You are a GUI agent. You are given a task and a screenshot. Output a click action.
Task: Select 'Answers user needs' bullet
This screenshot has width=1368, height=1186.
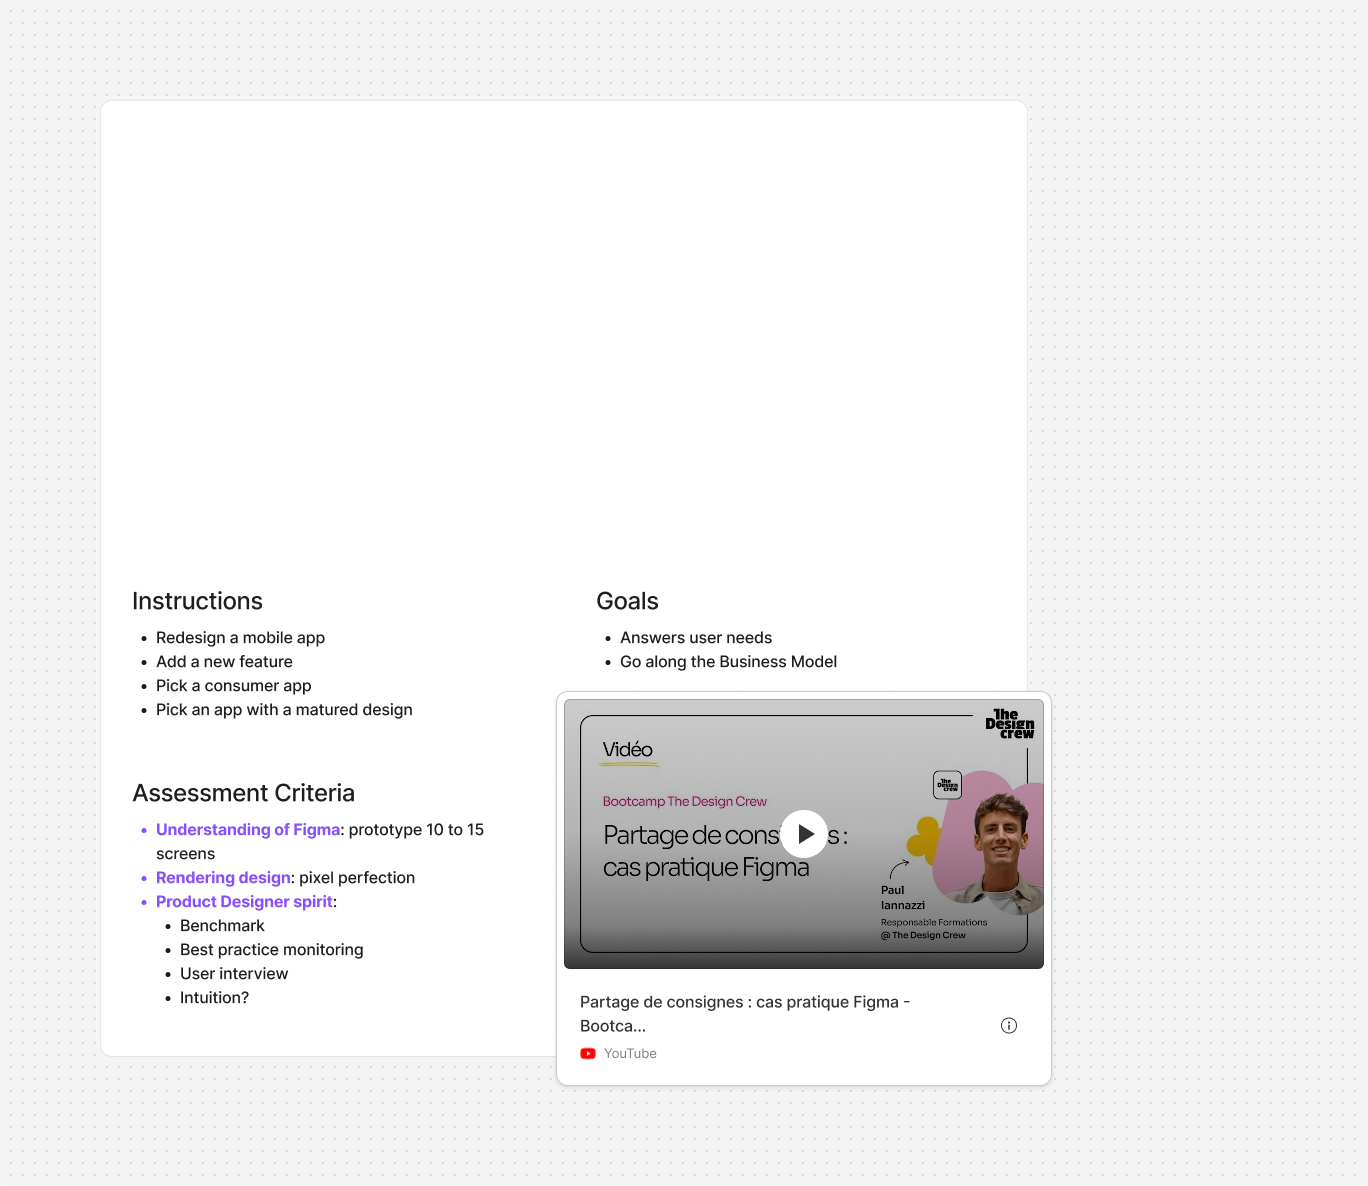[x=696, y=637]
